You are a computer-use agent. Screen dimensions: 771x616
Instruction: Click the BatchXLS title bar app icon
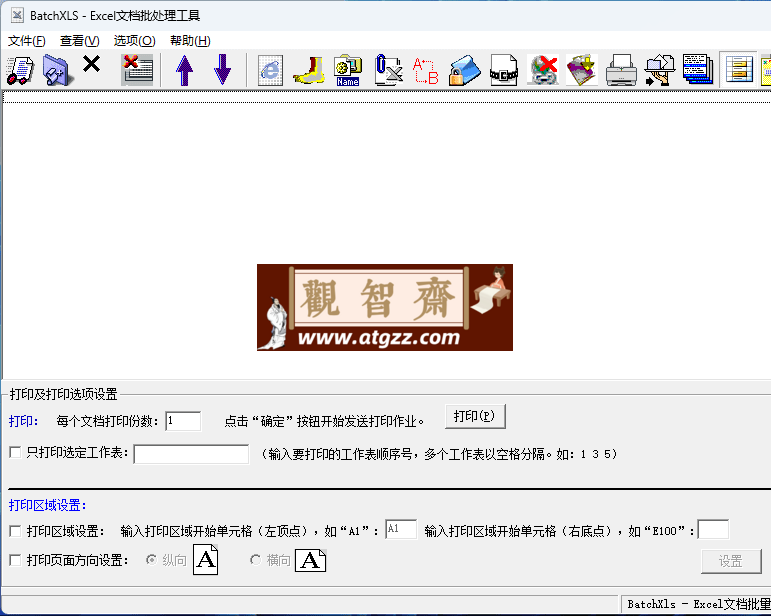click(17, 15)
